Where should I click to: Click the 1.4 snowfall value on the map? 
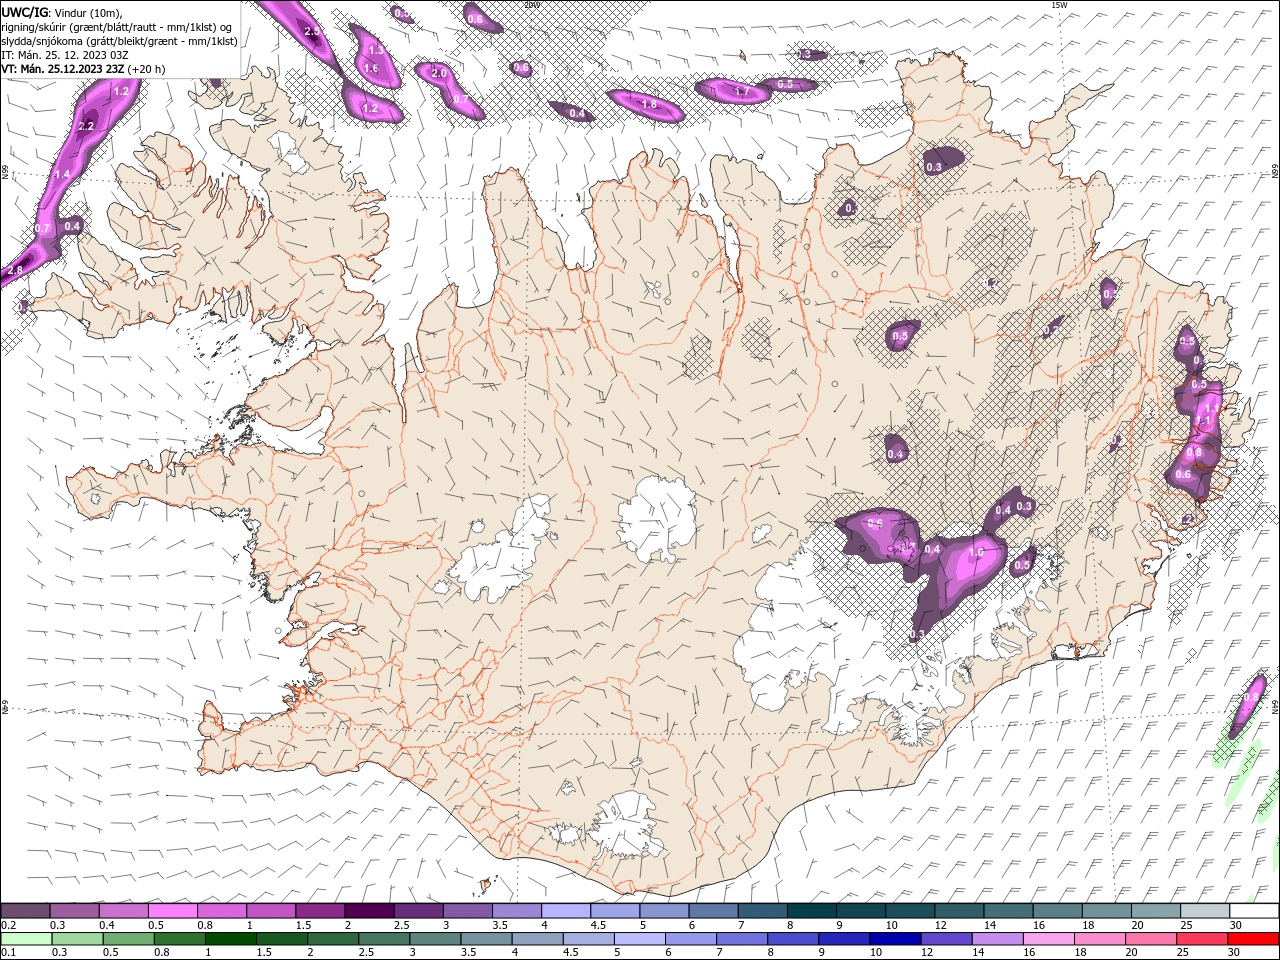point(63,174)
